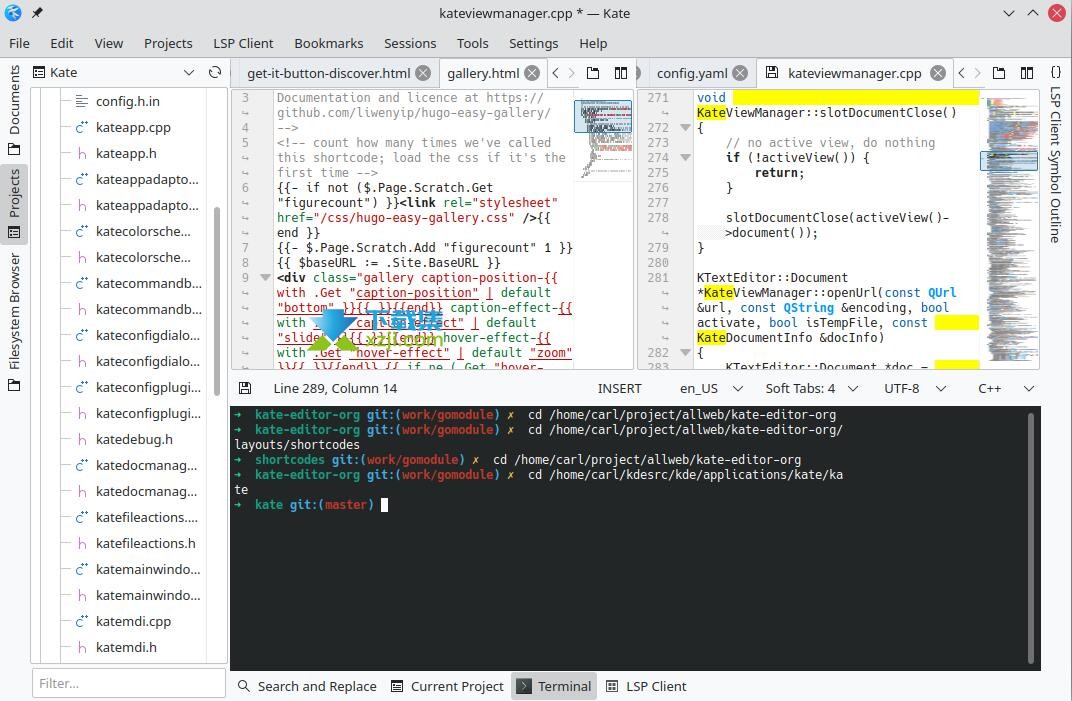1072x701 pixels.
Task: Pin the window with the pushpin icon
Action: (x=38, y=12)
